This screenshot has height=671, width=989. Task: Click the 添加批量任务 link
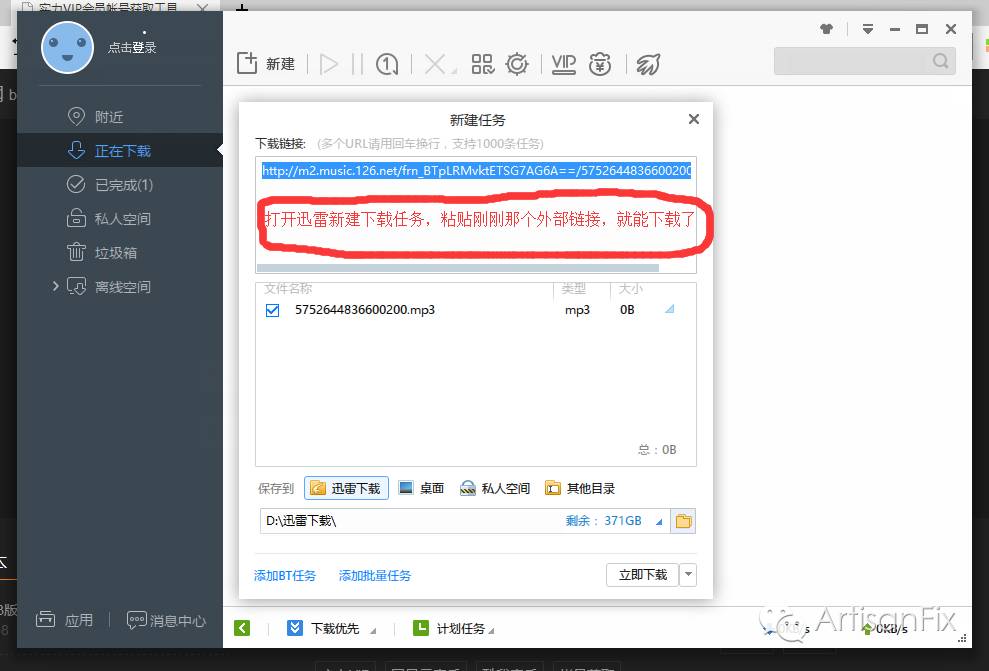coord(375,575)
